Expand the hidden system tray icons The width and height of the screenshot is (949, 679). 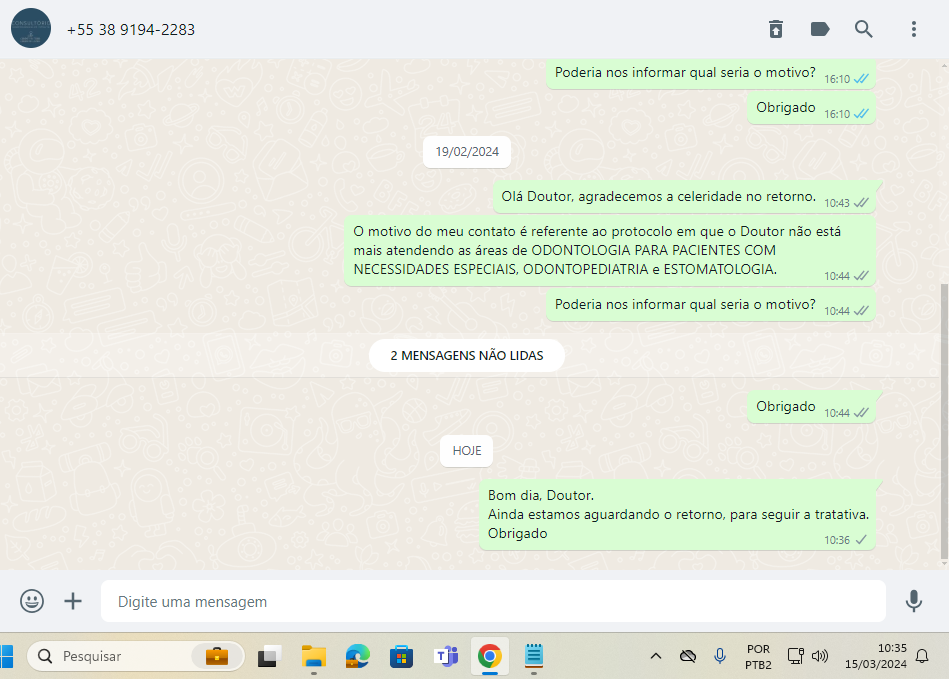tap(656, 656)
